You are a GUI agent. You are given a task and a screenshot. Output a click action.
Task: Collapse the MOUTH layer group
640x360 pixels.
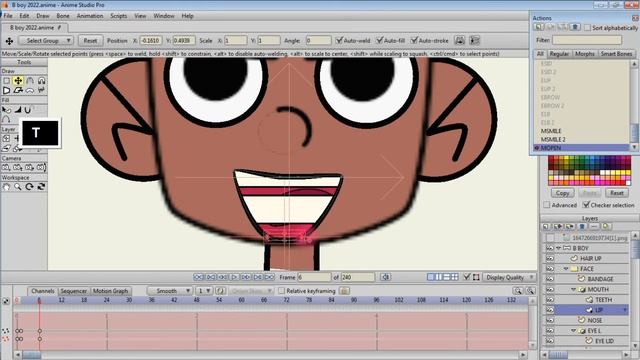tap(573, 289)
